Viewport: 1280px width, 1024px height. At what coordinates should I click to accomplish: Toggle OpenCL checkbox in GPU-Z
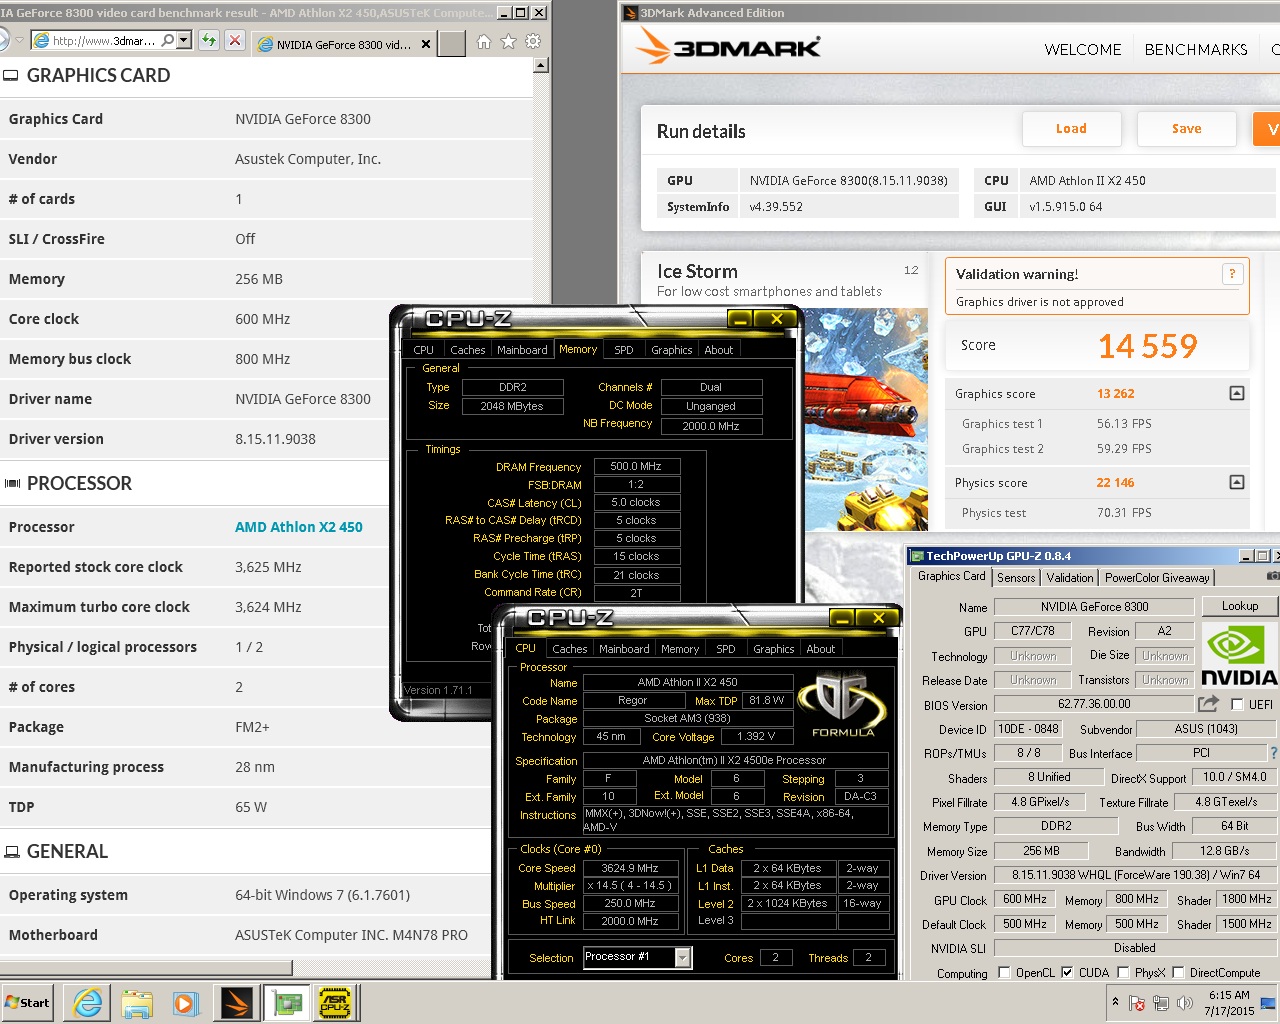[x=1004, y=973]
